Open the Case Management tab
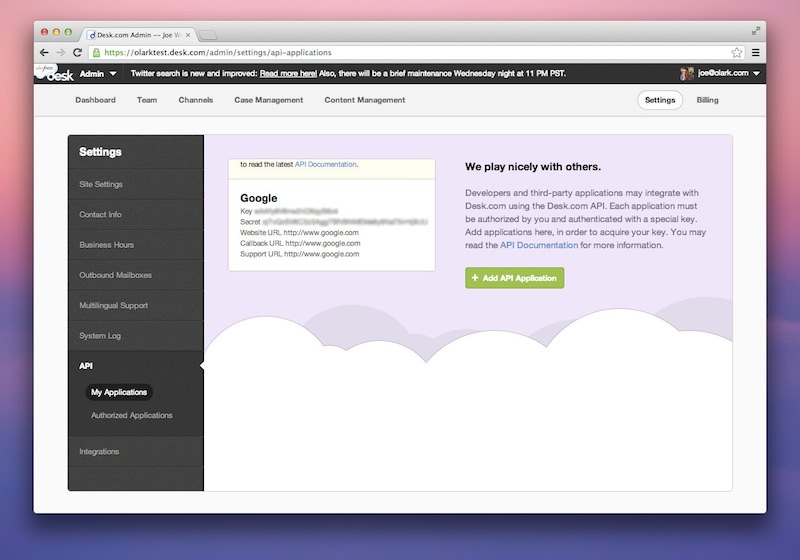Image resolution: width=800 pixels, height=560 pixels. click(x=268, y=100)
